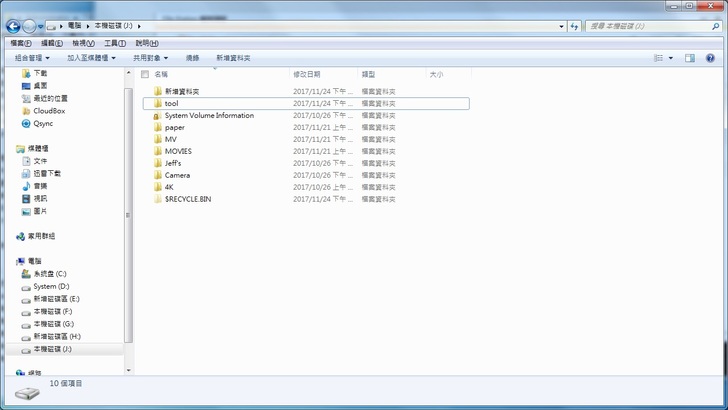Open CloudBox in the navigation pane
The height and width of the screenshot is (410, 728).
[x=49, y=111]
